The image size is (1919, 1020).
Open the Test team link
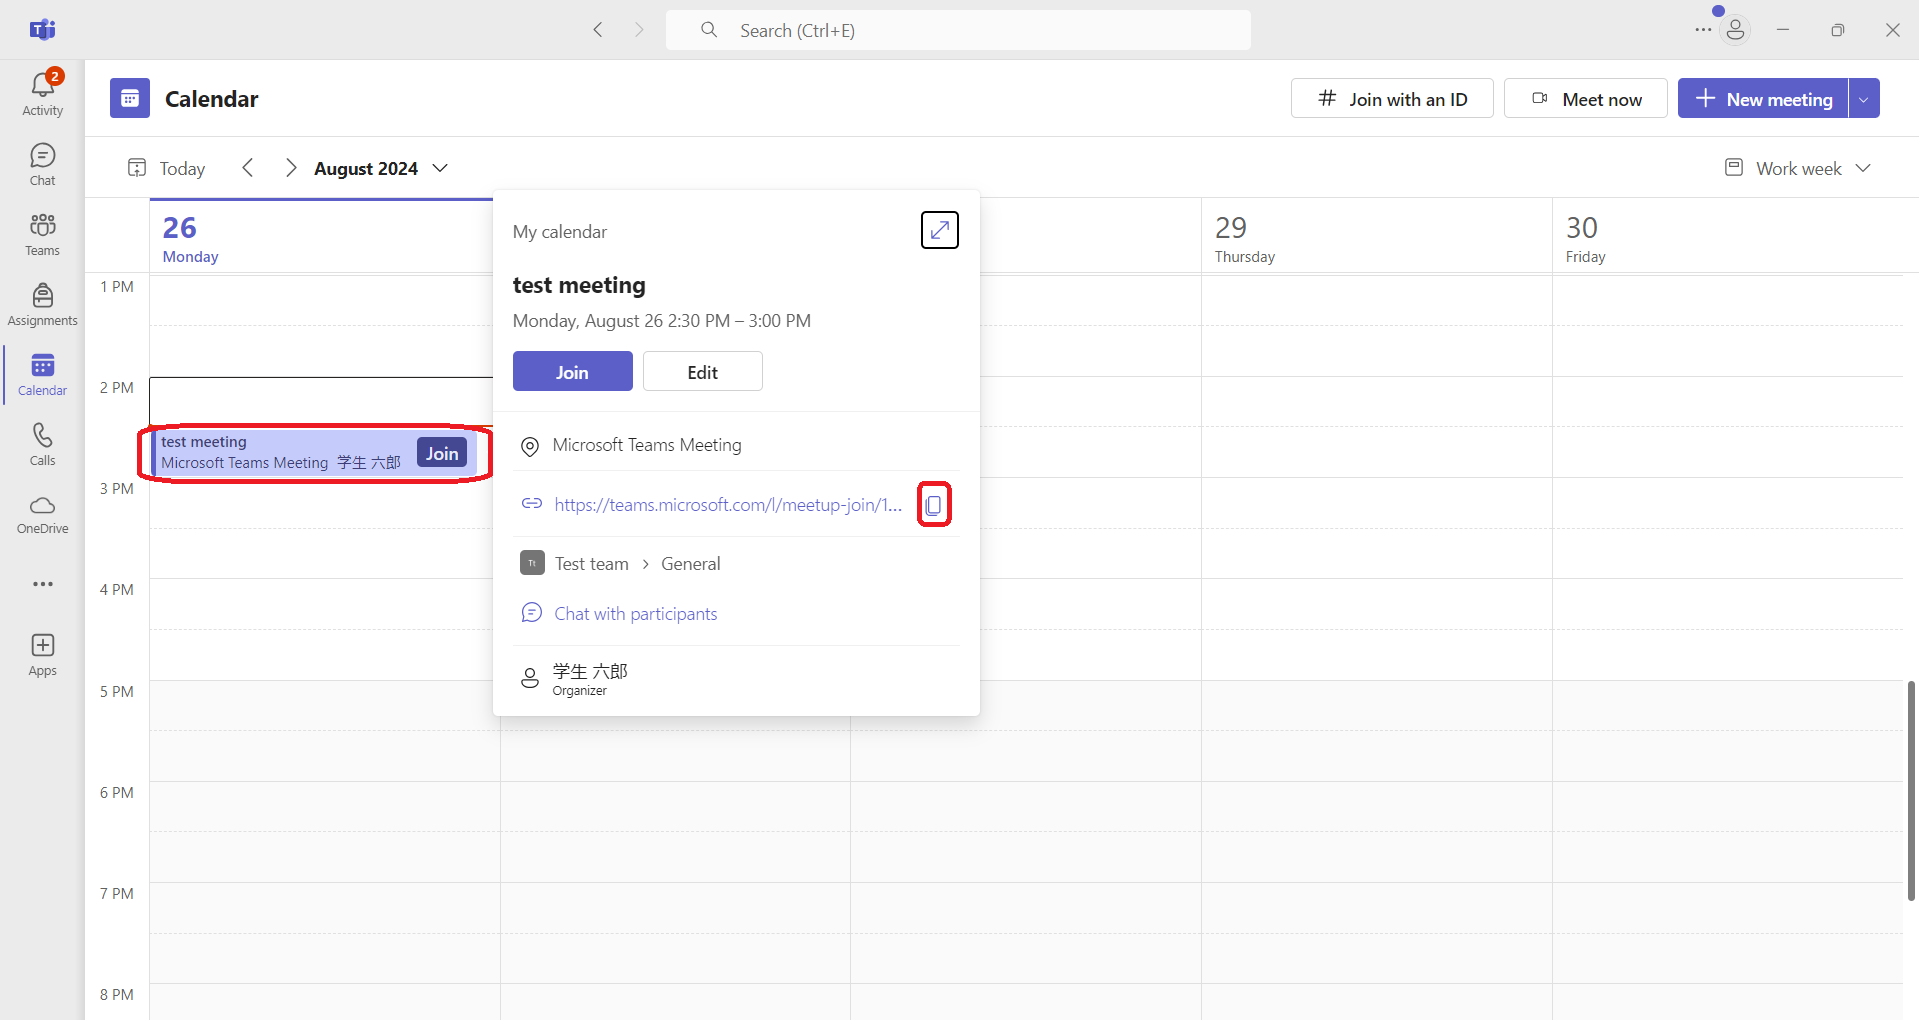point(592,563)
